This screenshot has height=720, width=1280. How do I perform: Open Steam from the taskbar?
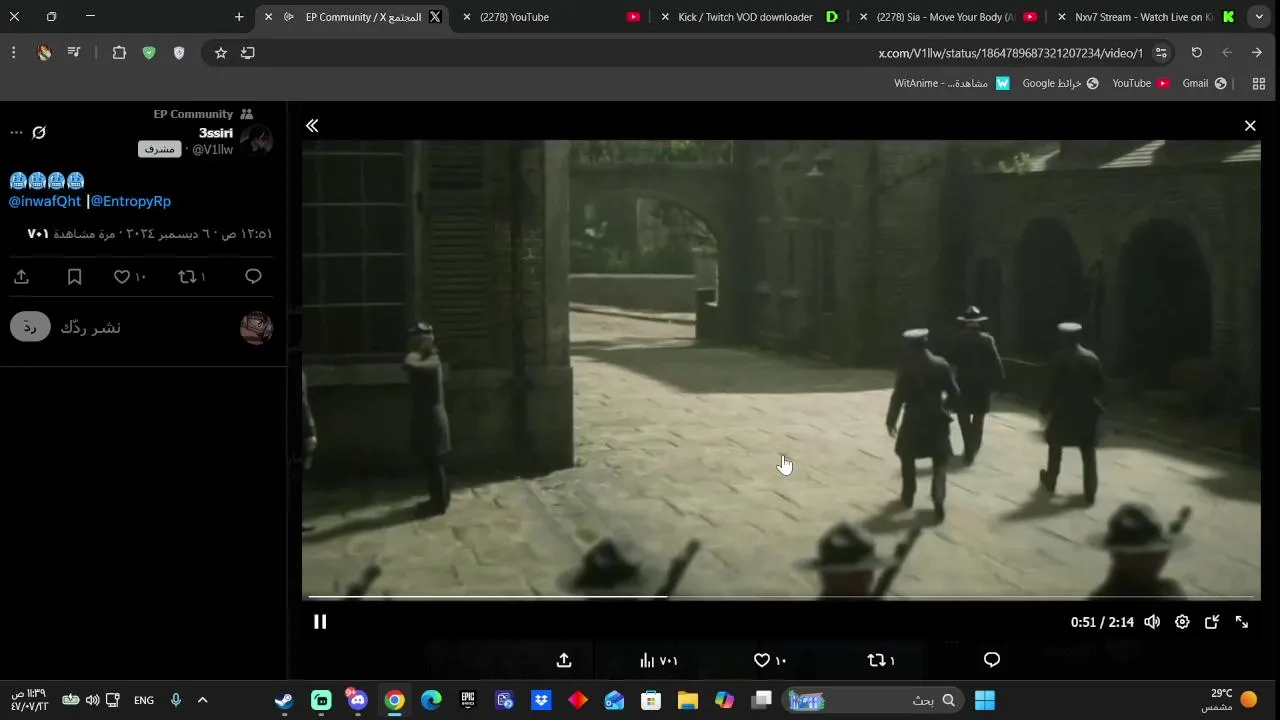(x=284, y=700)
